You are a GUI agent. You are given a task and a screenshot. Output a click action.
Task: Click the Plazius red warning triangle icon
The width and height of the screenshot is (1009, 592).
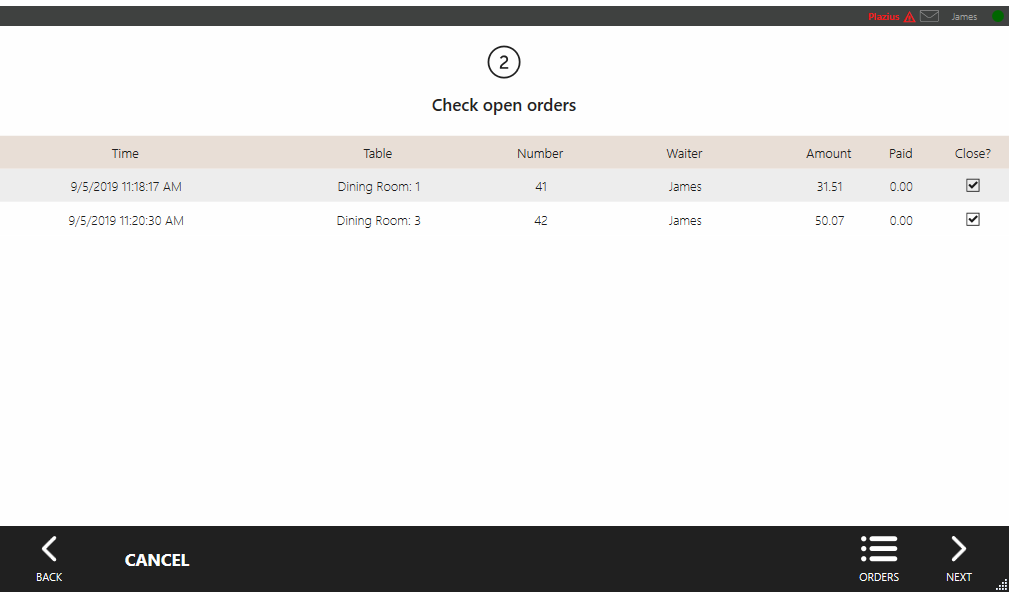(909, 17)
